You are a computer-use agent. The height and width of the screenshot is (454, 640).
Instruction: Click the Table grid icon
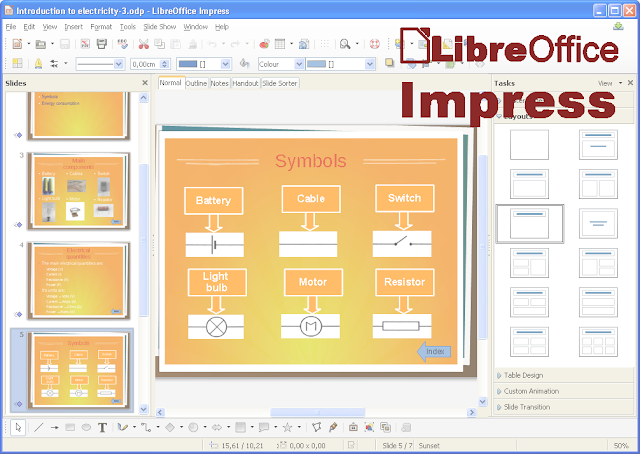tap(280, 44)
